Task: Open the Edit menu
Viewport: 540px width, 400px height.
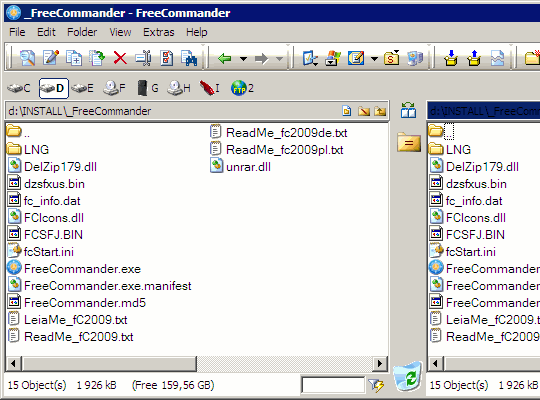Action: tap(46, 32)
